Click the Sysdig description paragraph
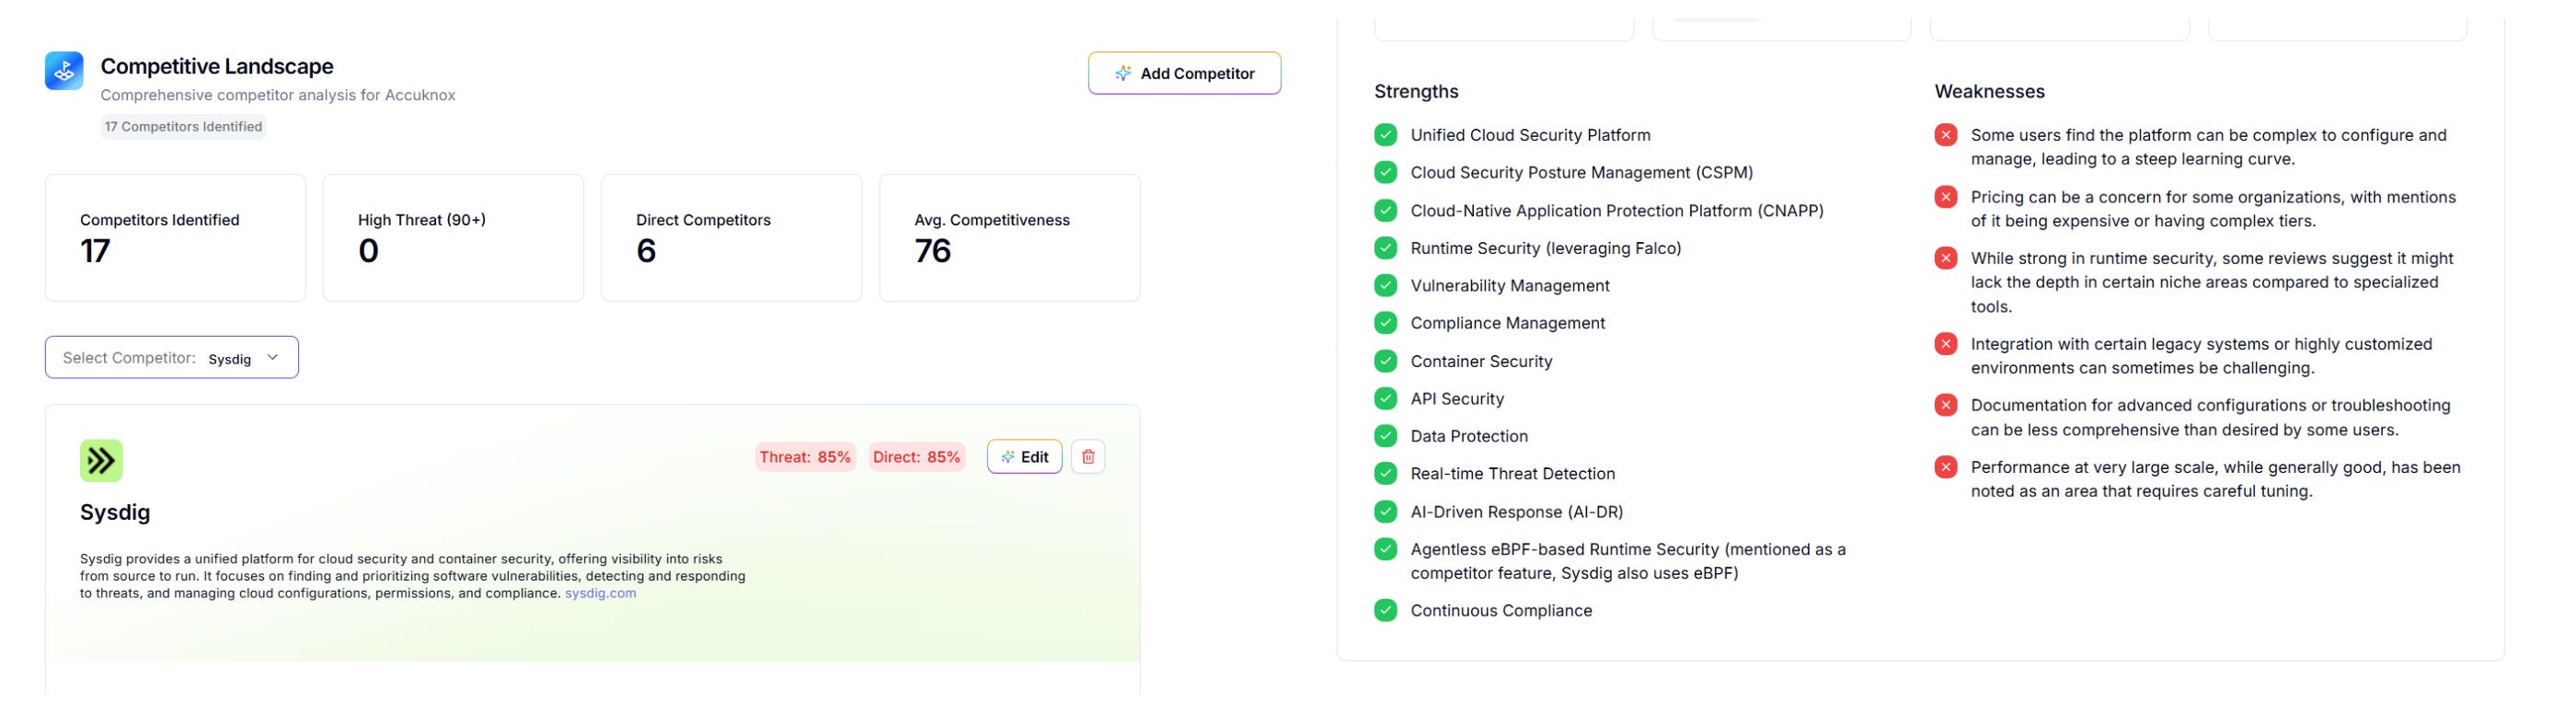The image size is (2576, 713). coord(412,576)
